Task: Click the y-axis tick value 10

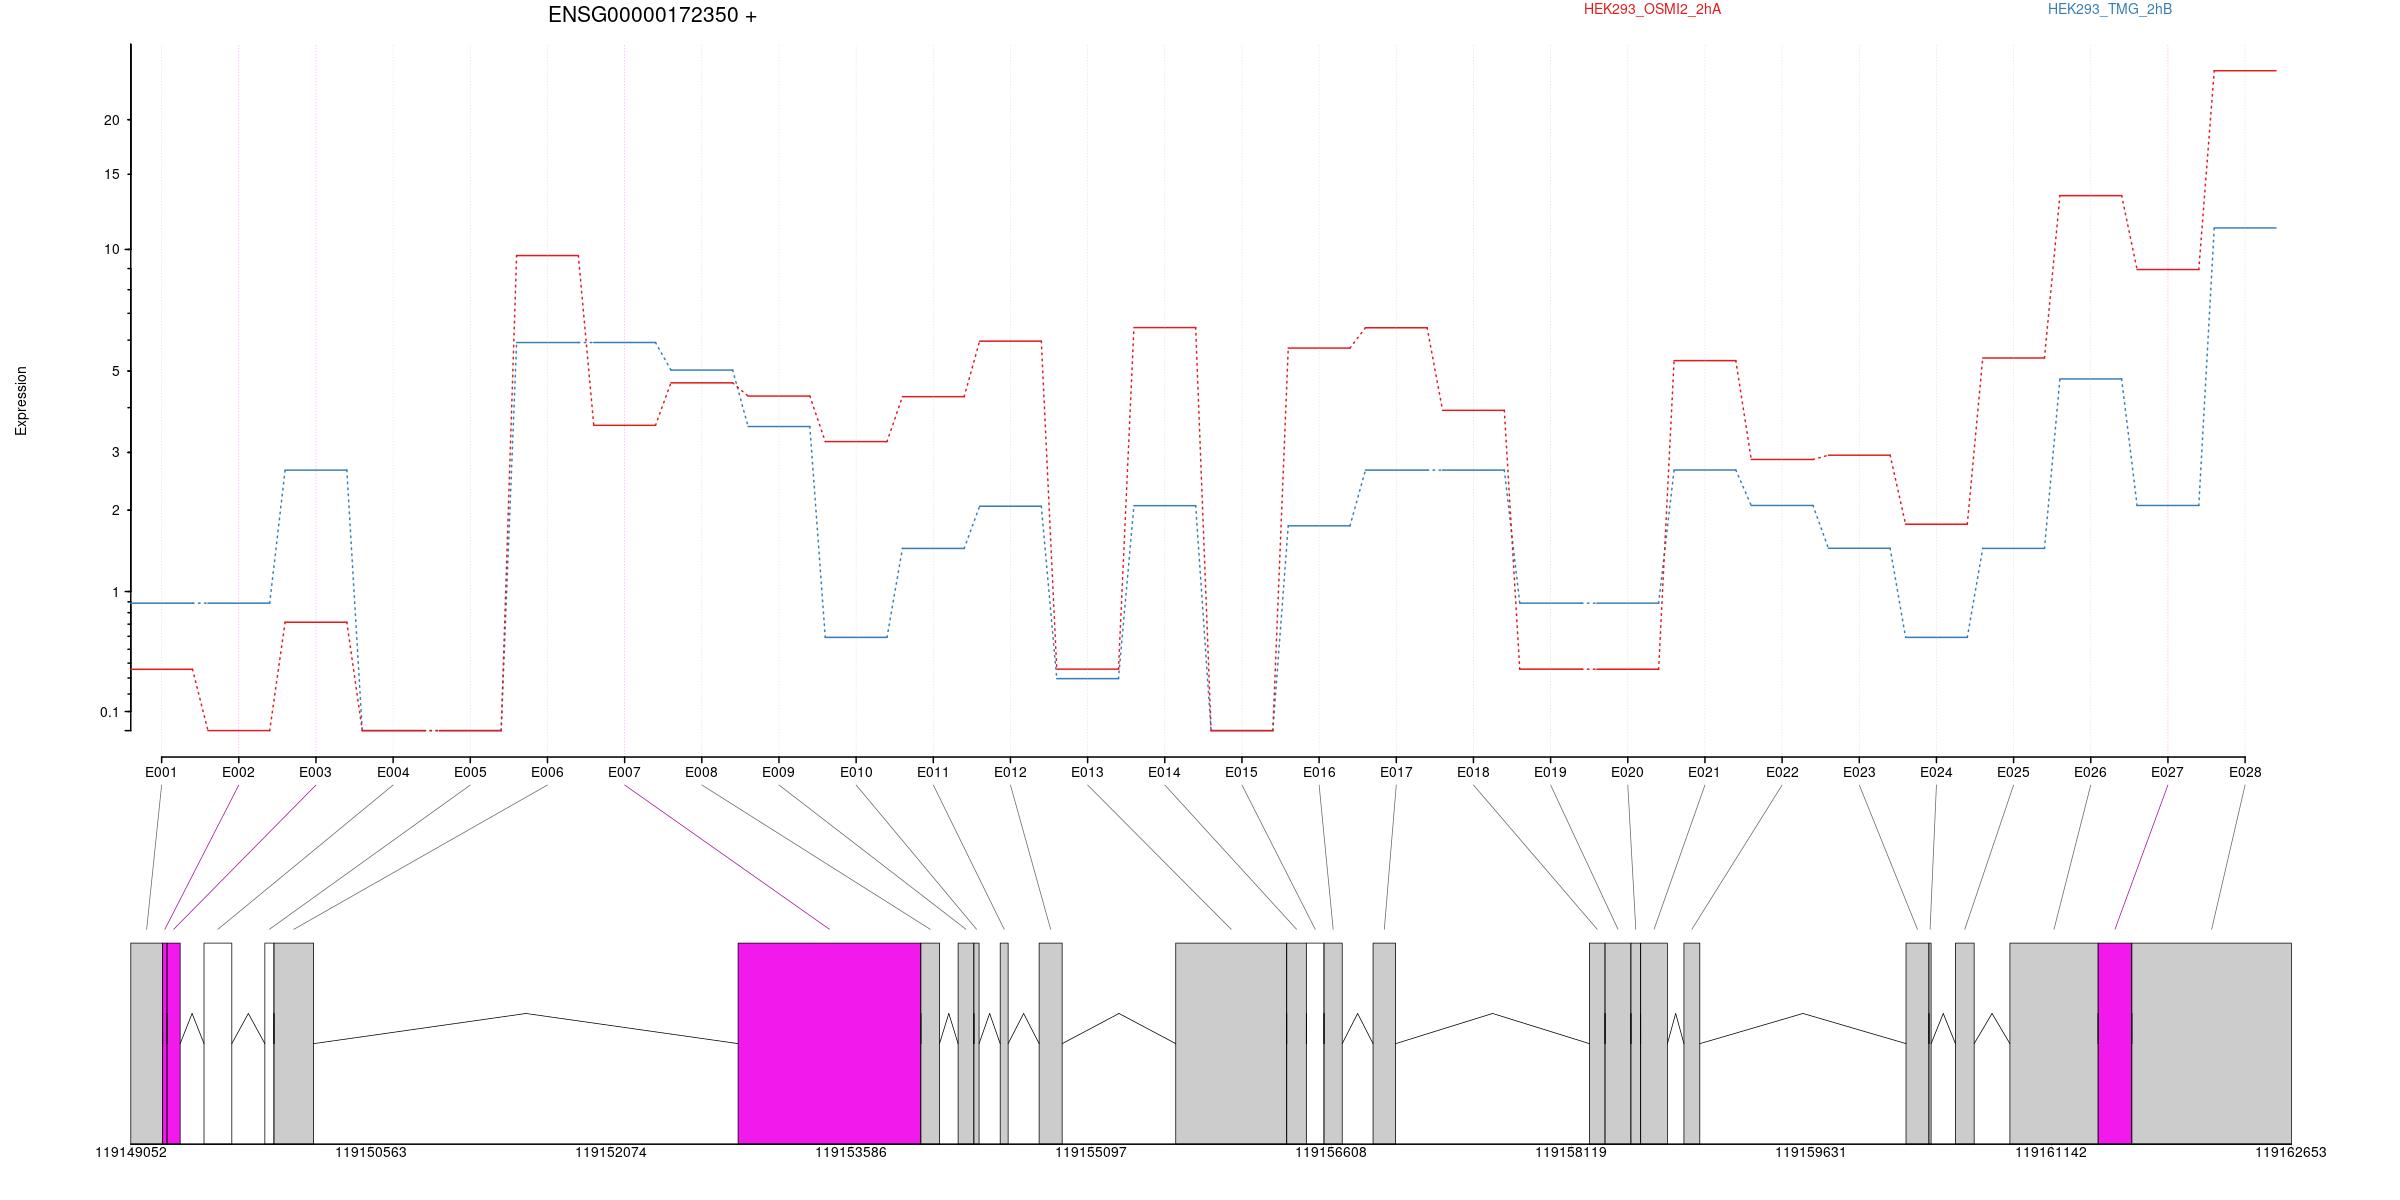Action: (111, 249)
